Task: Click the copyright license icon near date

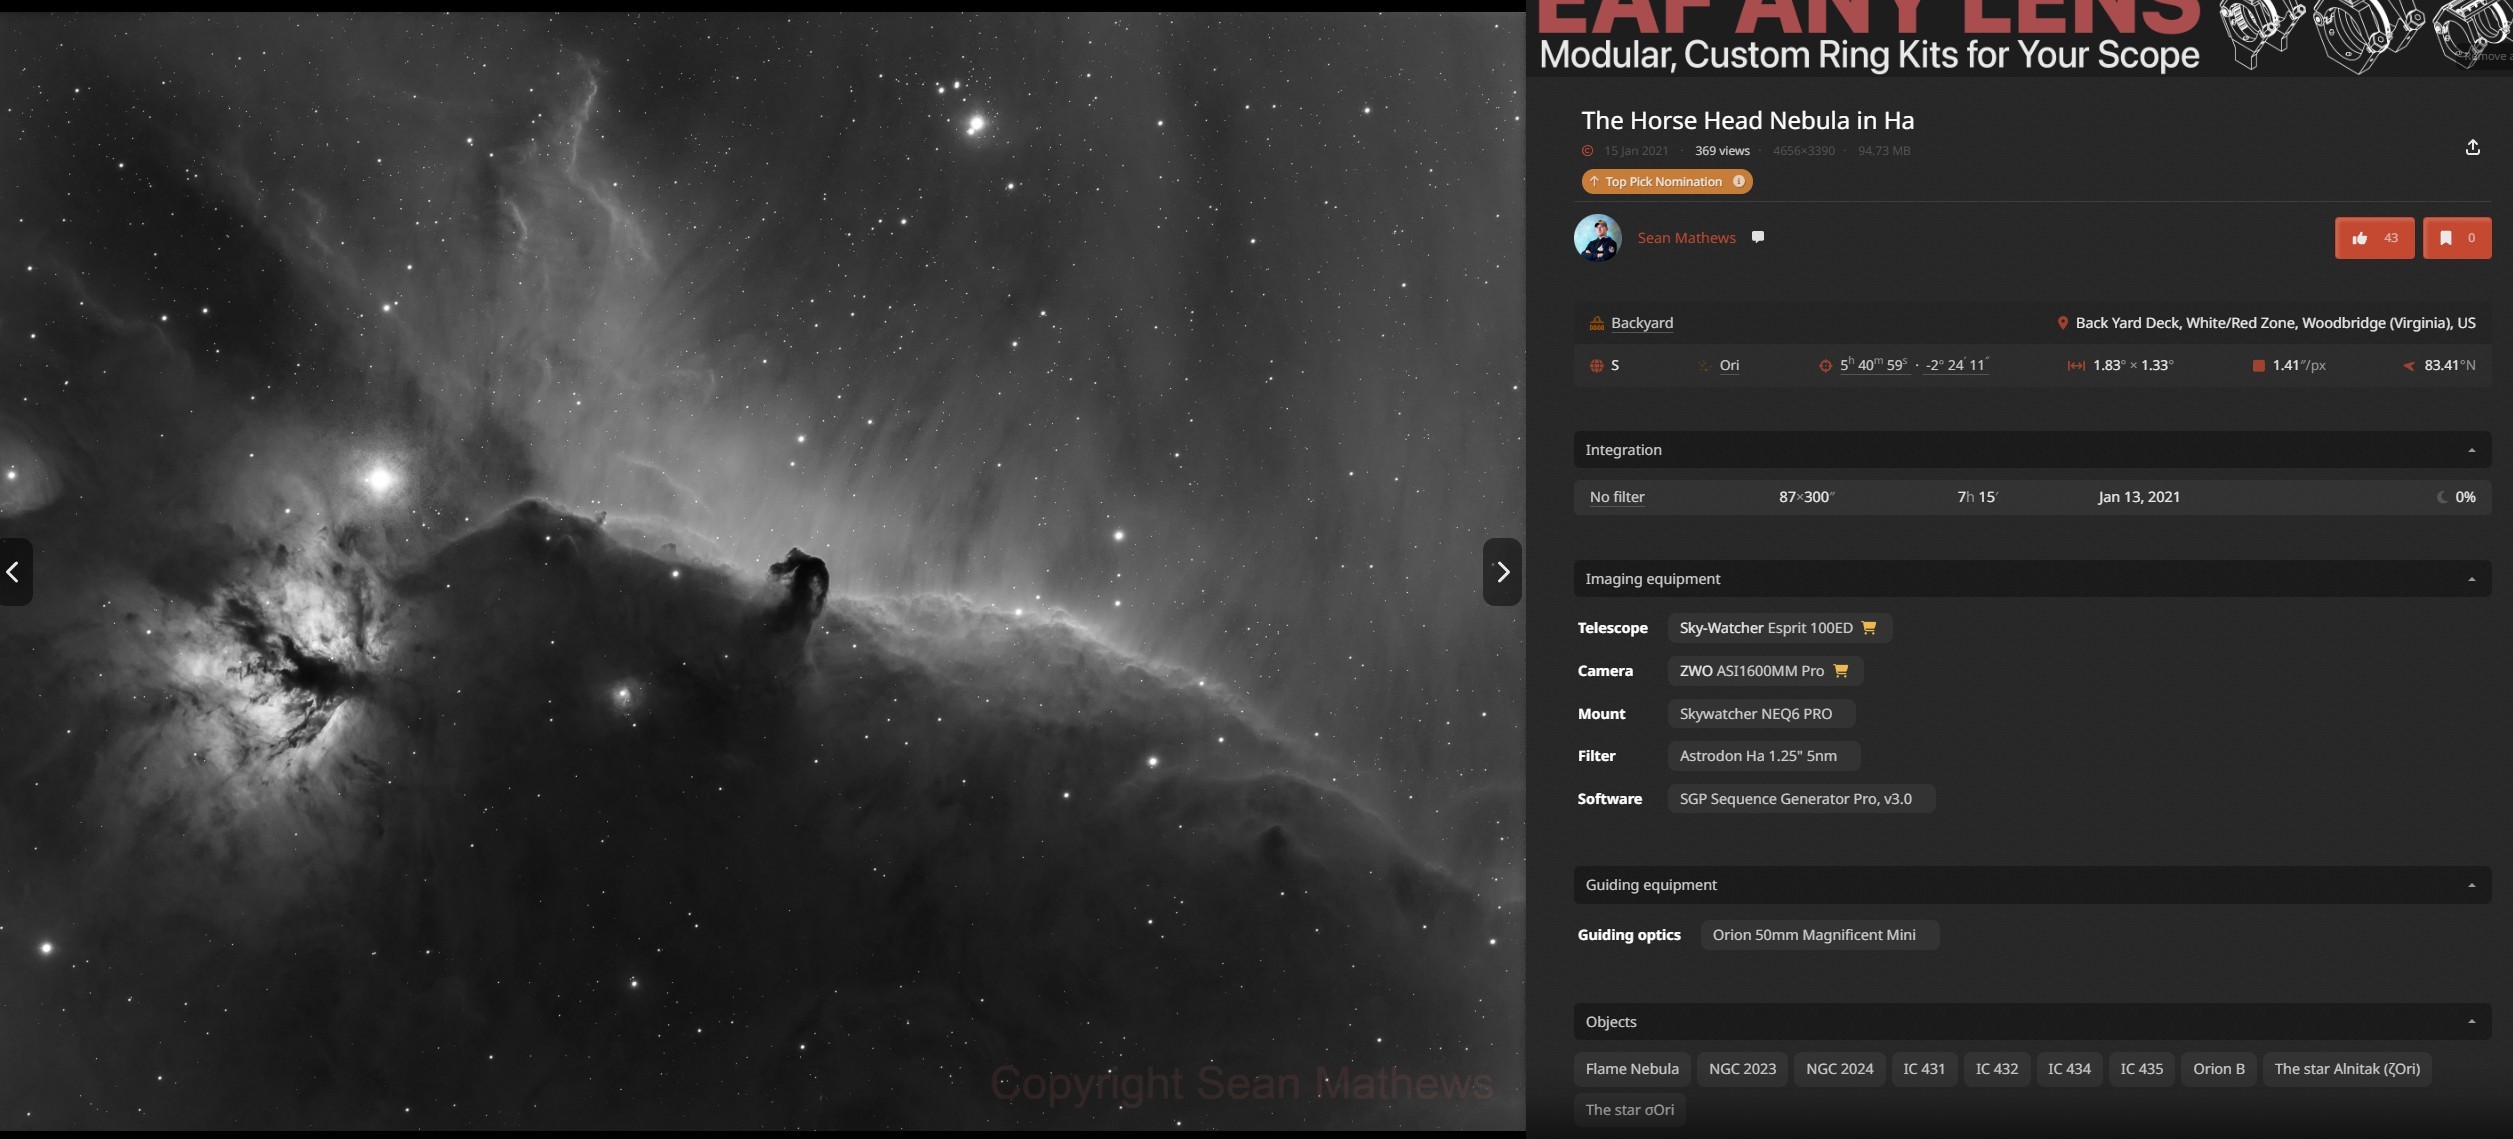Action: click(1587, 151)
